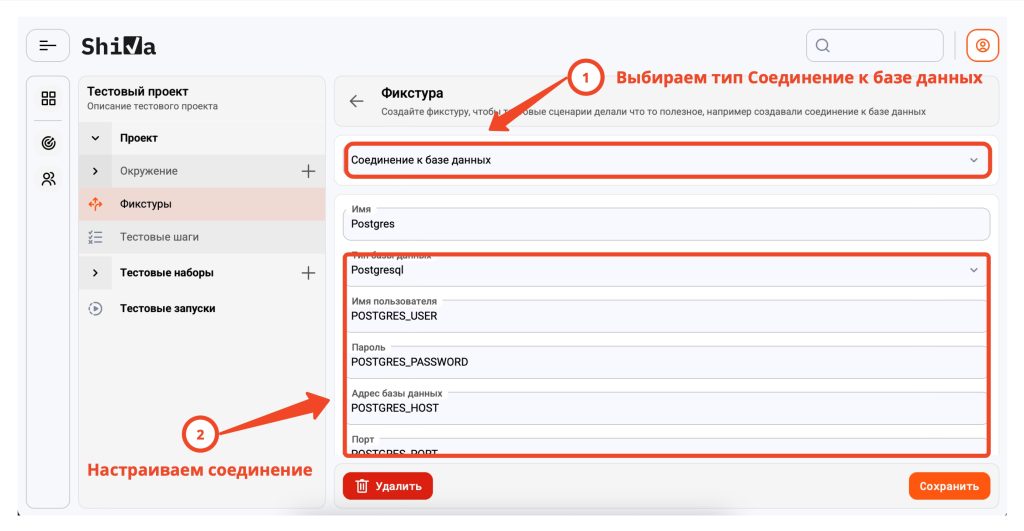
Task: Click the search field in header
Action: (875, 45)
